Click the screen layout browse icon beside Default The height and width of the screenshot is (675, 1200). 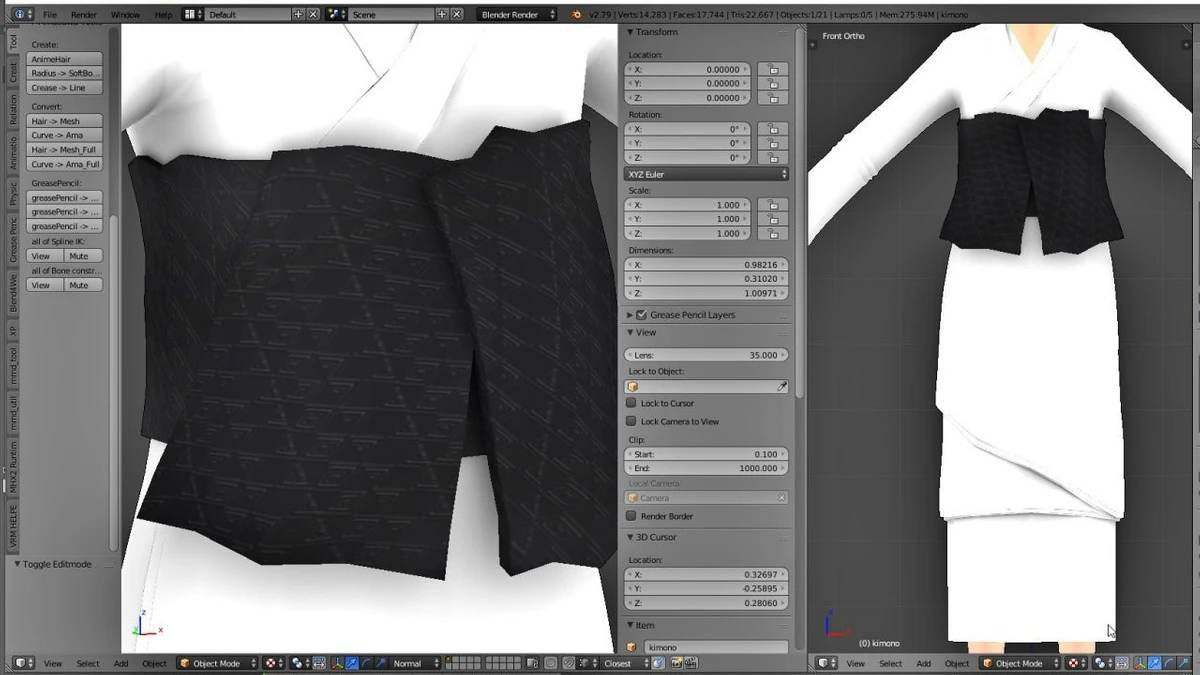194,15
